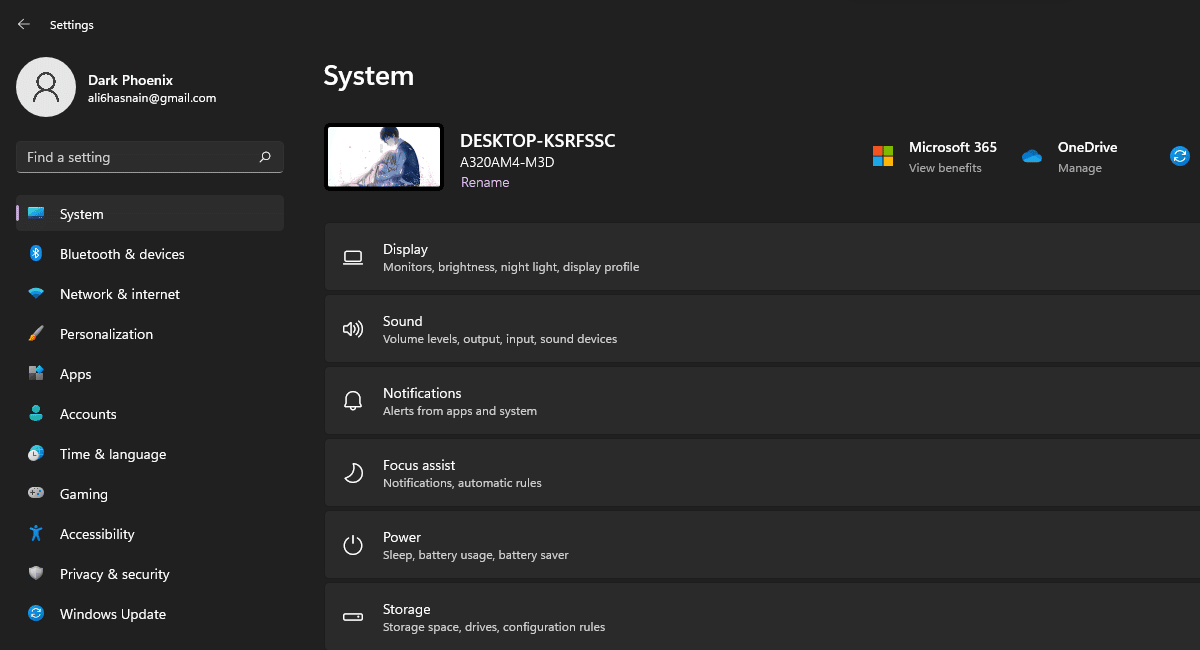Open the Focus assist settings row
This screenshot has height=650, width=1200.
point(760,473)
